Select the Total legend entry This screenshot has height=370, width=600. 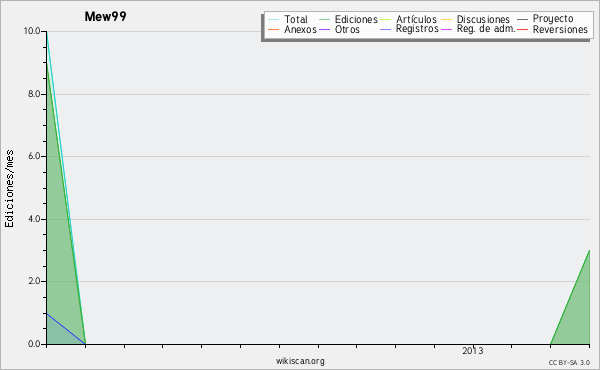tap(288, 19)
